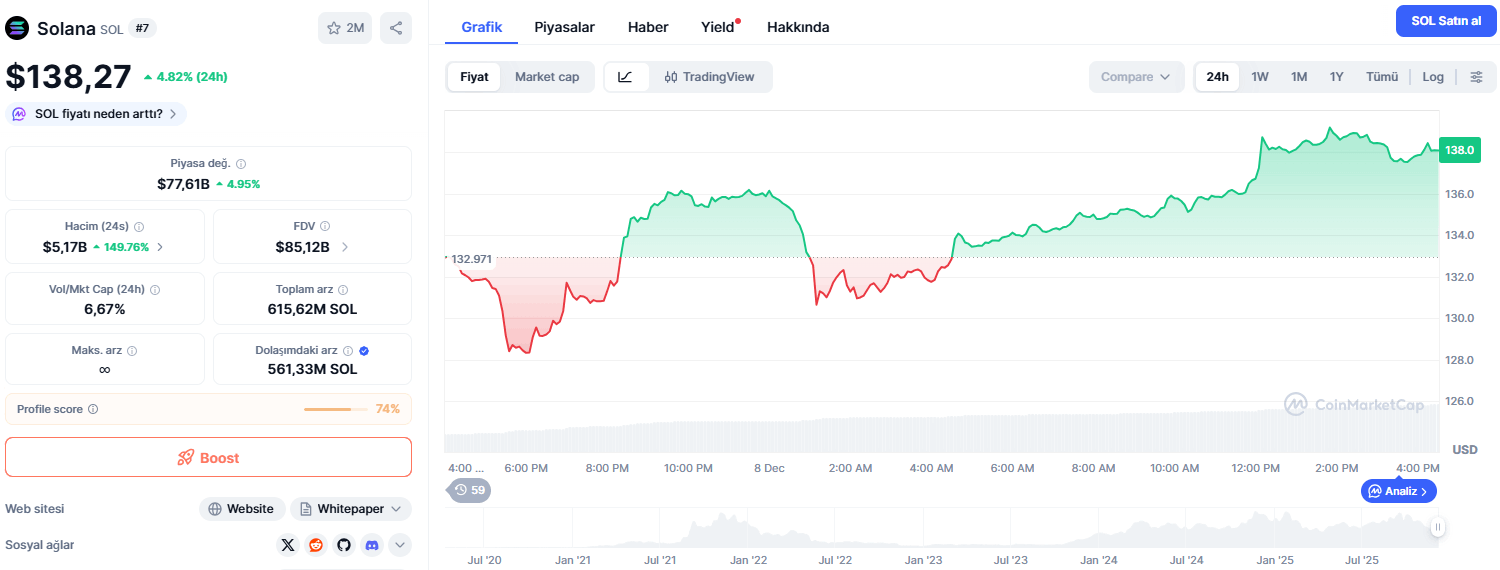Click the AI icon beside 'SOL fiyatı neden arttı?'
Image resolution: width=1500 pixels, height=570 pixels.
pos(19,114)
